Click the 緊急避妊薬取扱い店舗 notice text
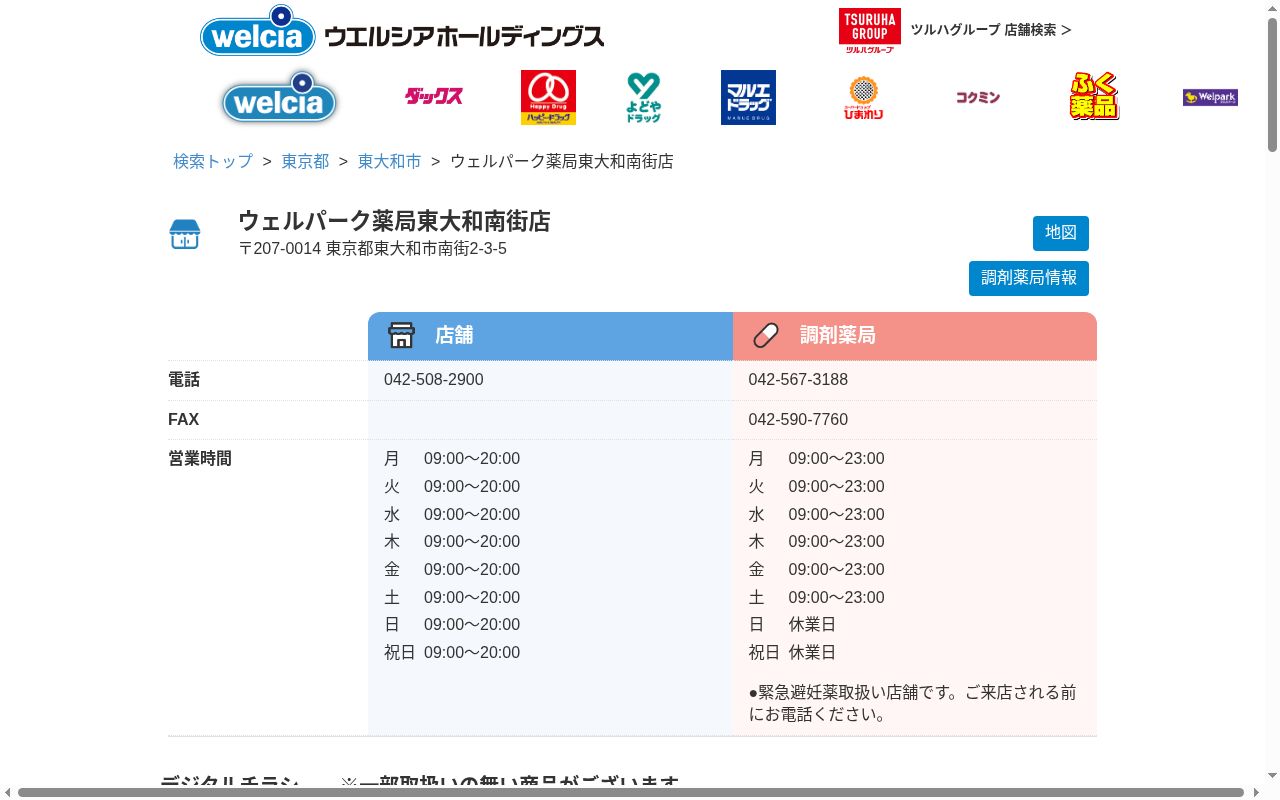This screenshot has width=1280, height=800. [x=912, y=703]
